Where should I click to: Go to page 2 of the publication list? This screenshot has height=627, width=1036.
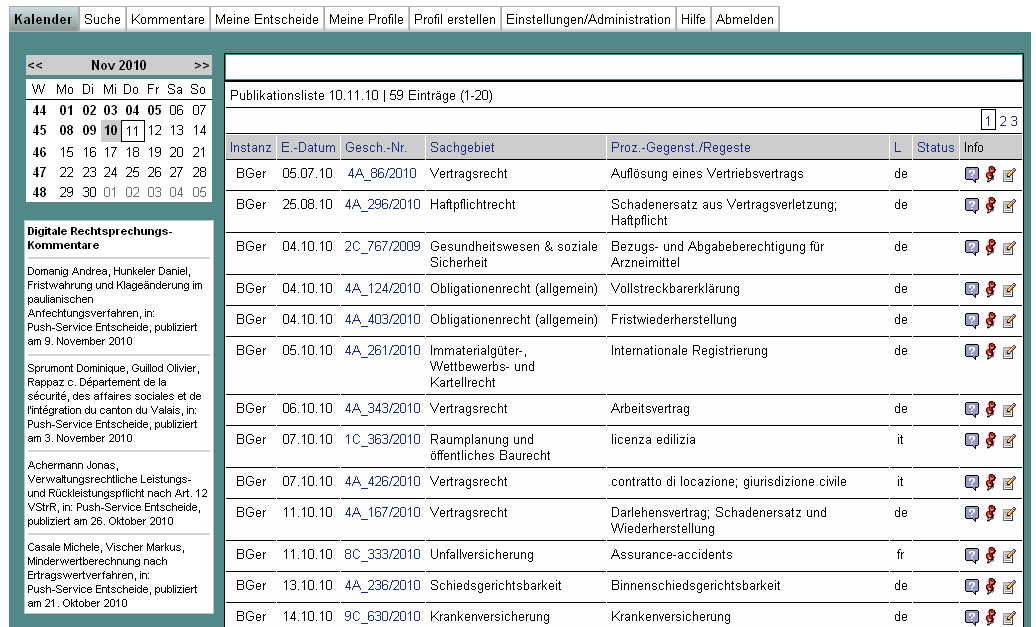[1002, 121]
